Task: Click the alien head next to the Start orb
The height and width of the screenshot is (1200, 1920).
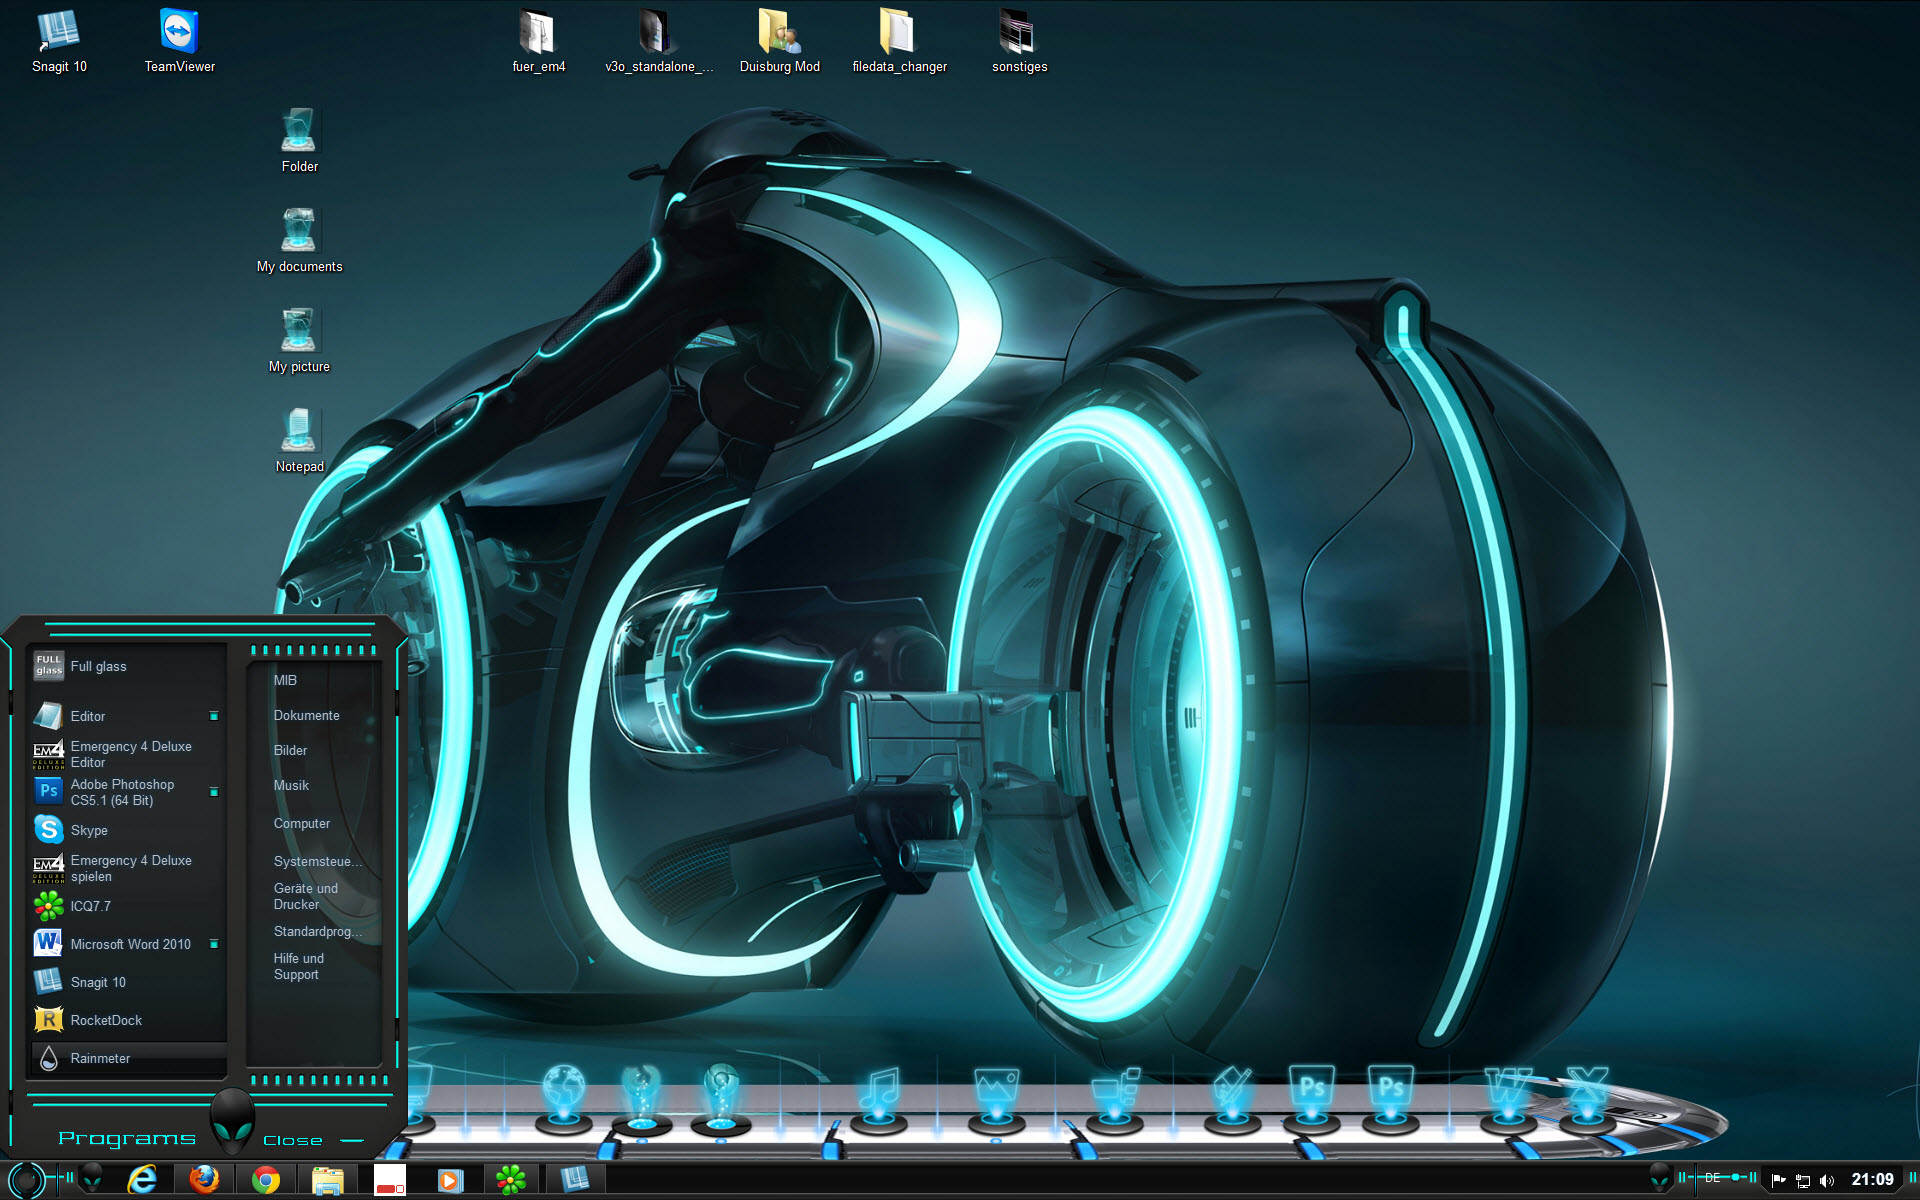Action: 92,1179
